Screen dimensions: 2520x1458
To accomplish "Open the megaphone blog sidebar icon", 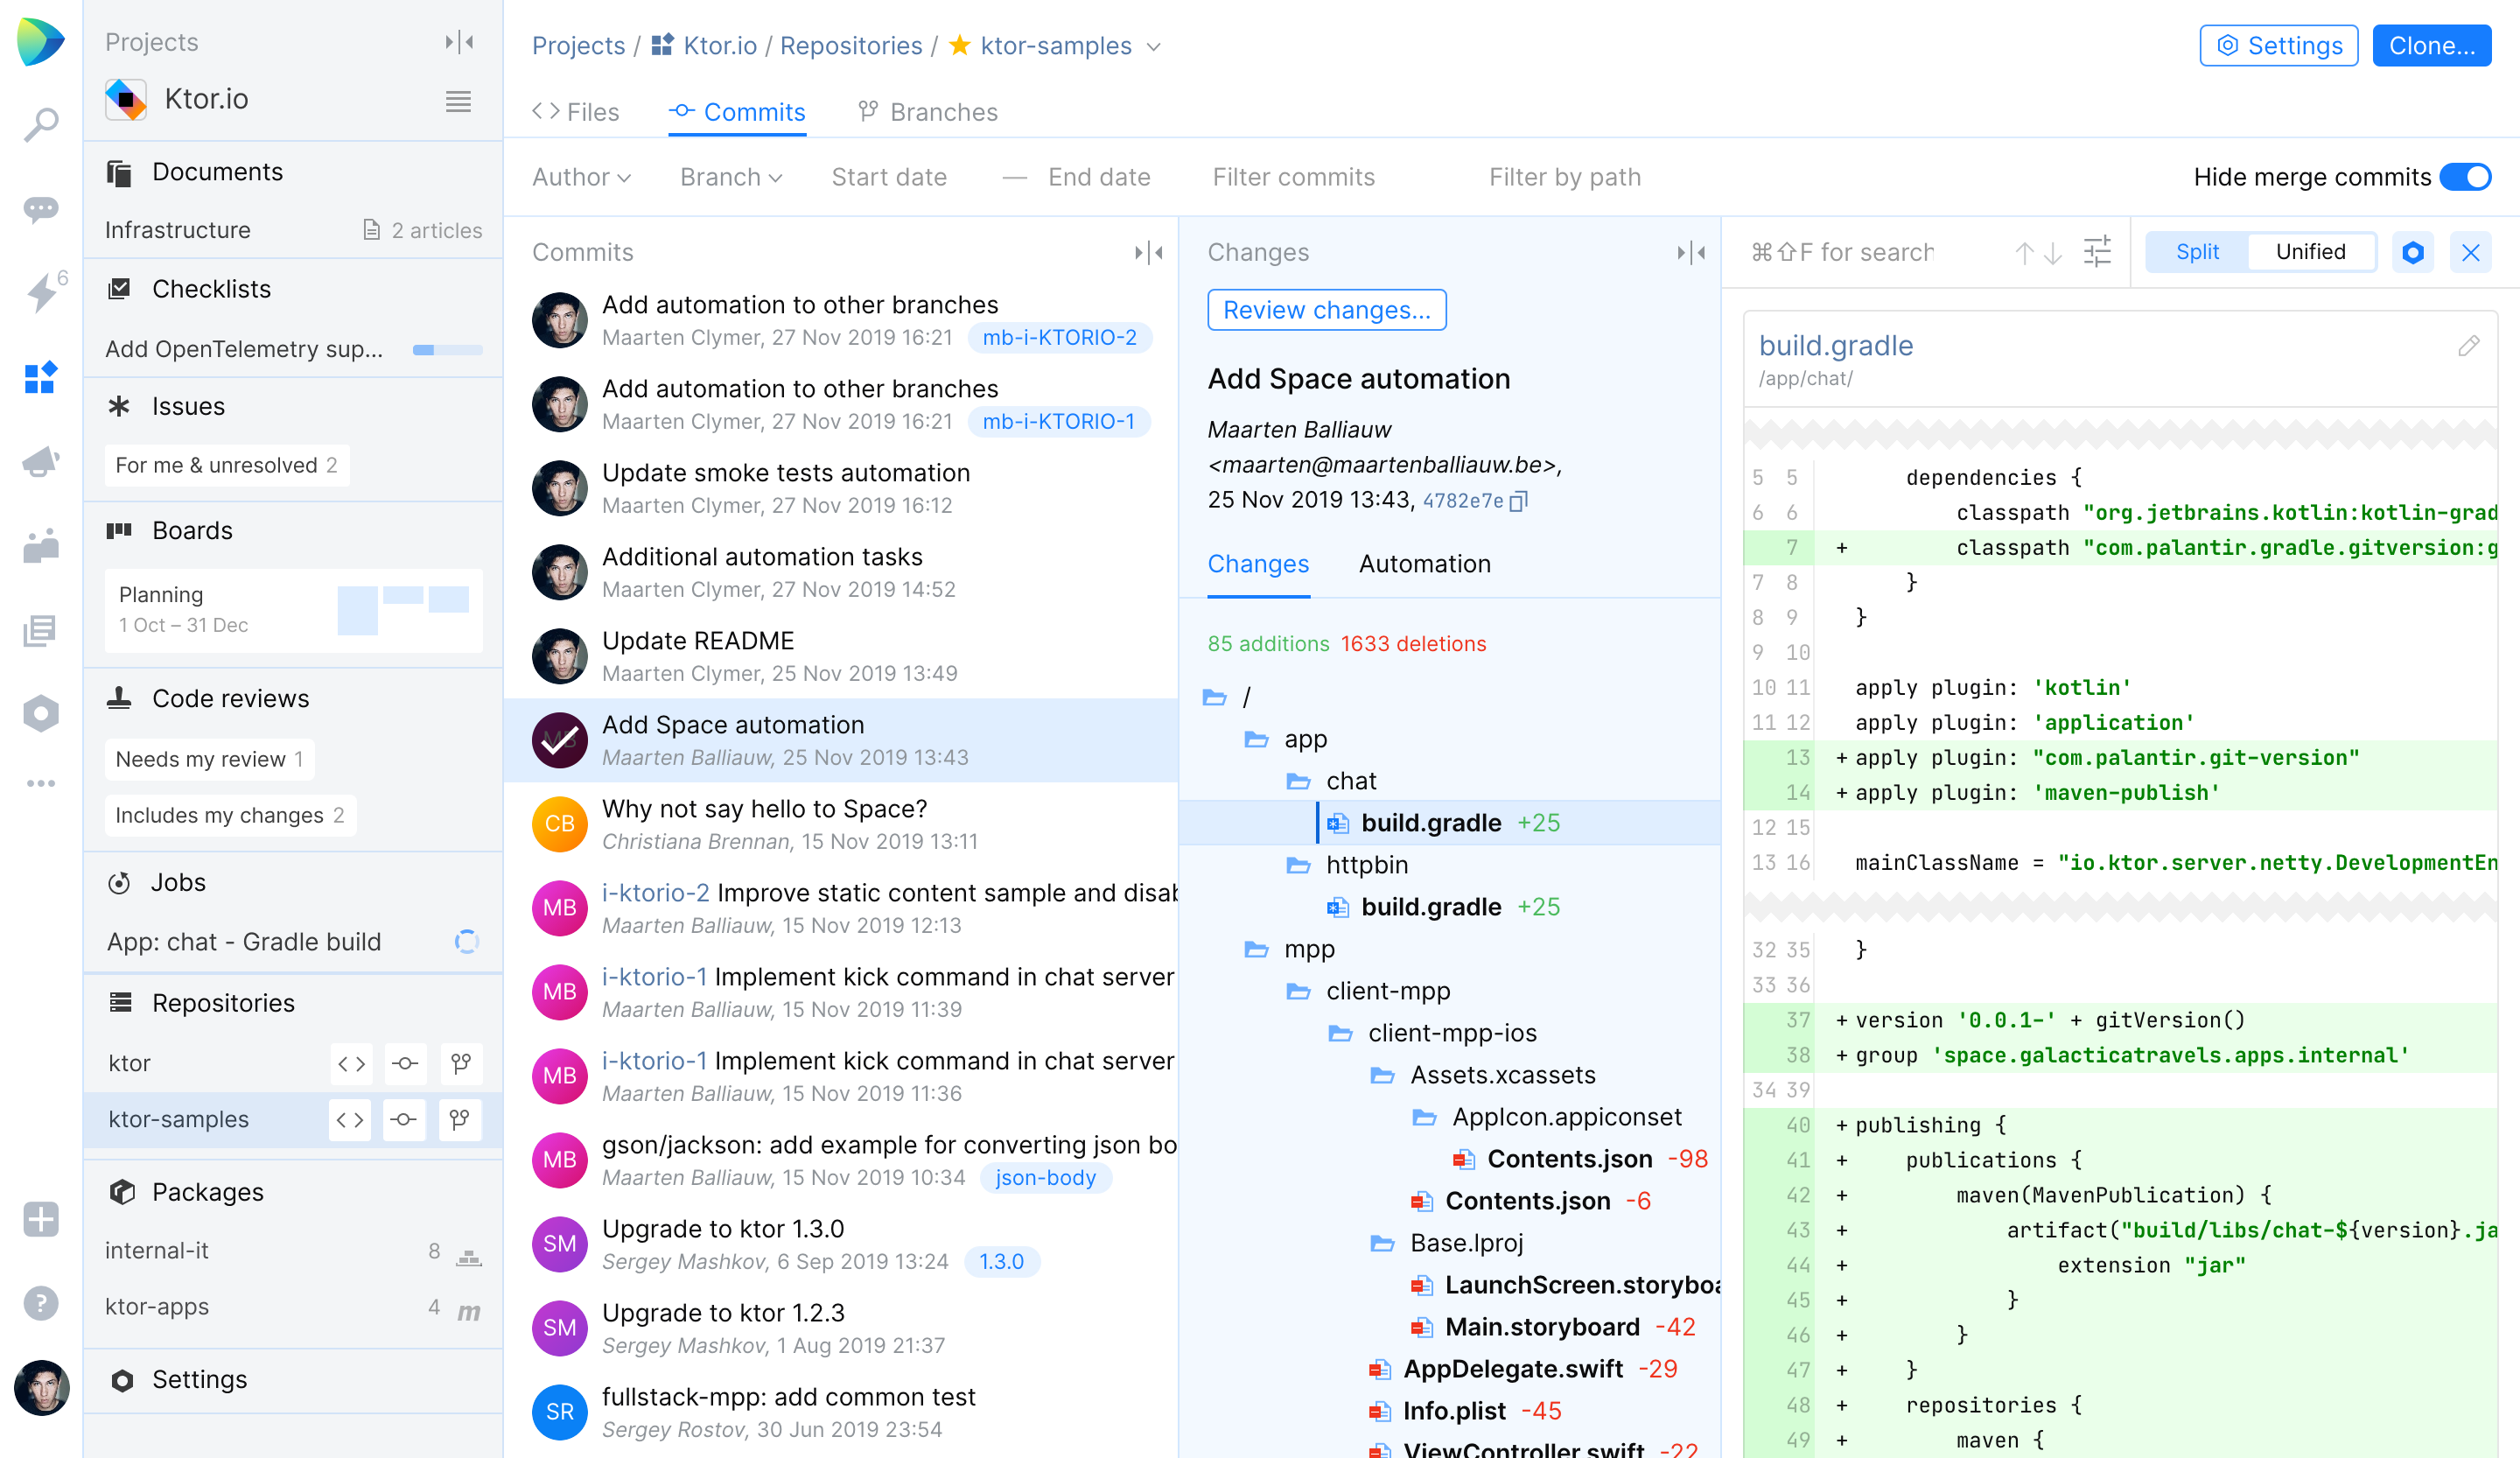I will (41, 462).
